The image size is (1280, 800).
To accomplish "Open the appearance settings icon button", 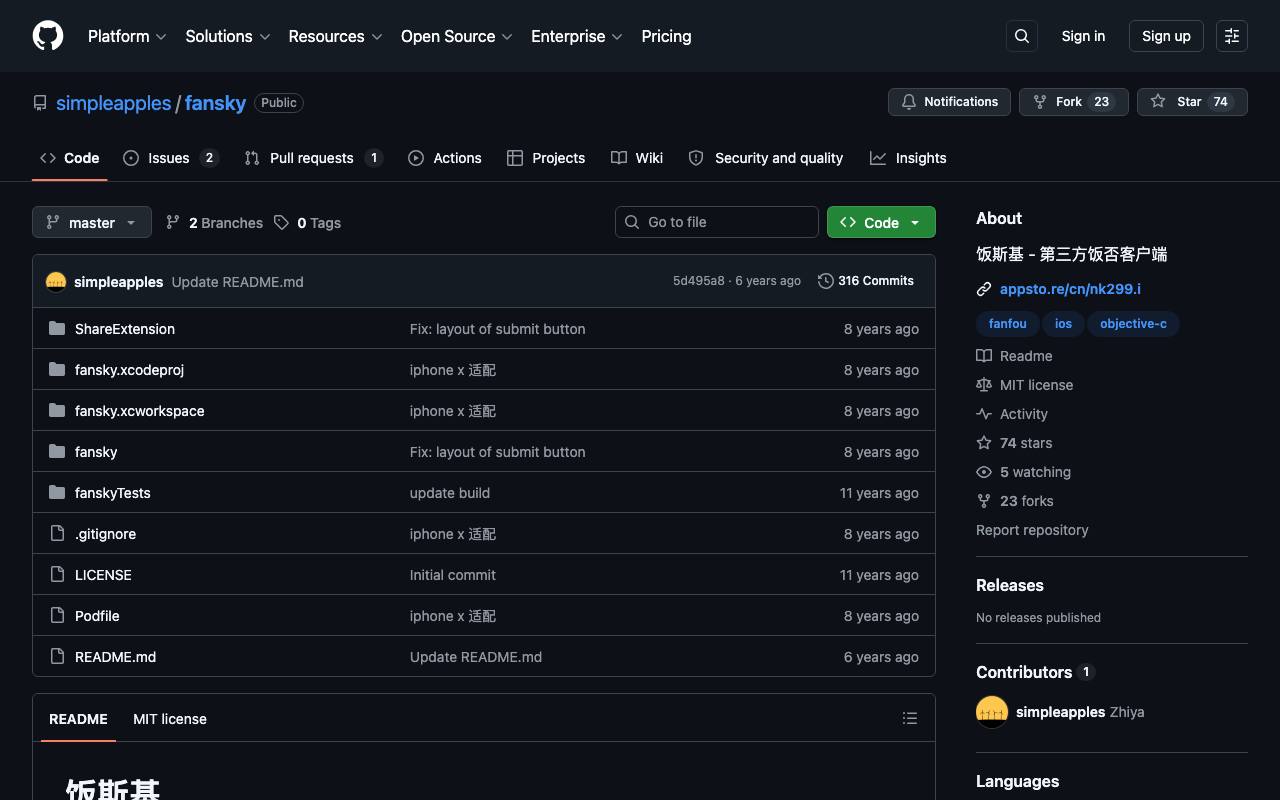I will (1232, 36).
